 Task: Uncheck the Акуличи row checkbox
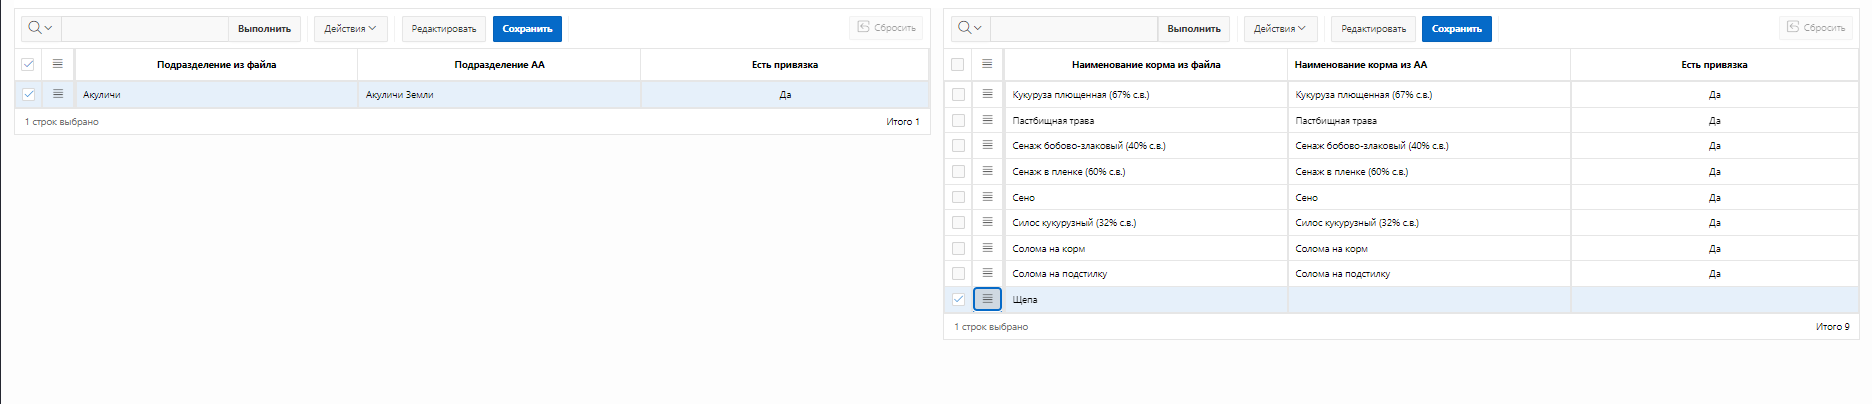point(28,94)
